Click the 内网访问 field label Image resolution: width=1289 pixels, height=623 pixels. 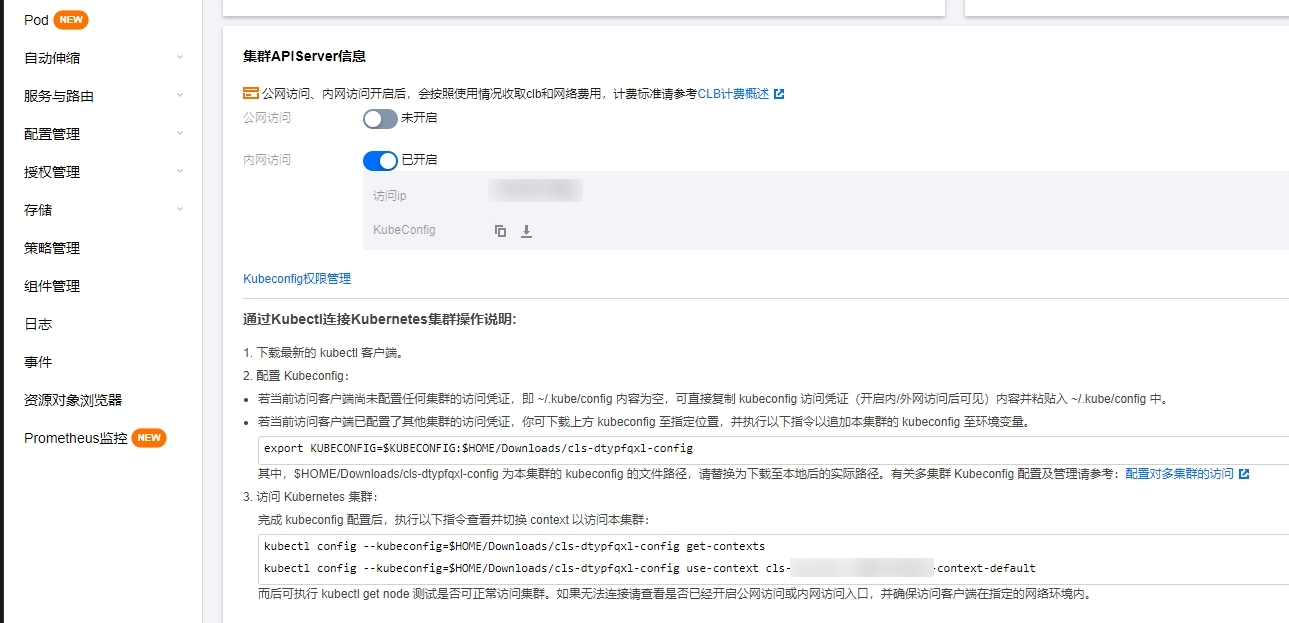coord(267,160)
